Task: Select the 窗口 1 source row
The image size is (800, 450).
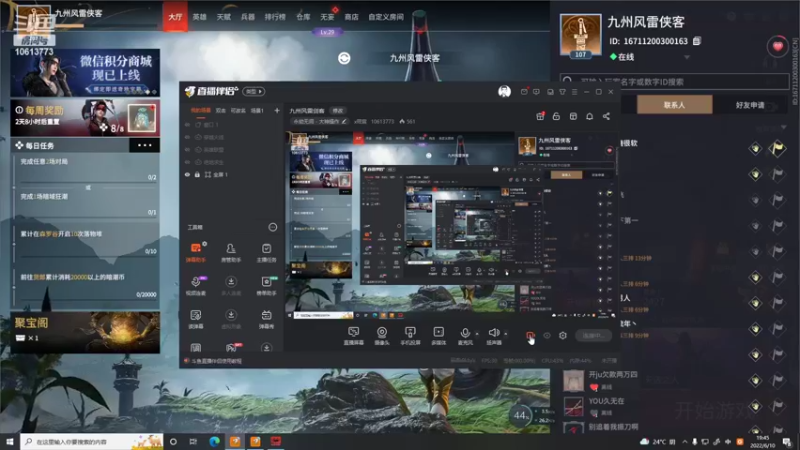Action: [x=230, y=124]
